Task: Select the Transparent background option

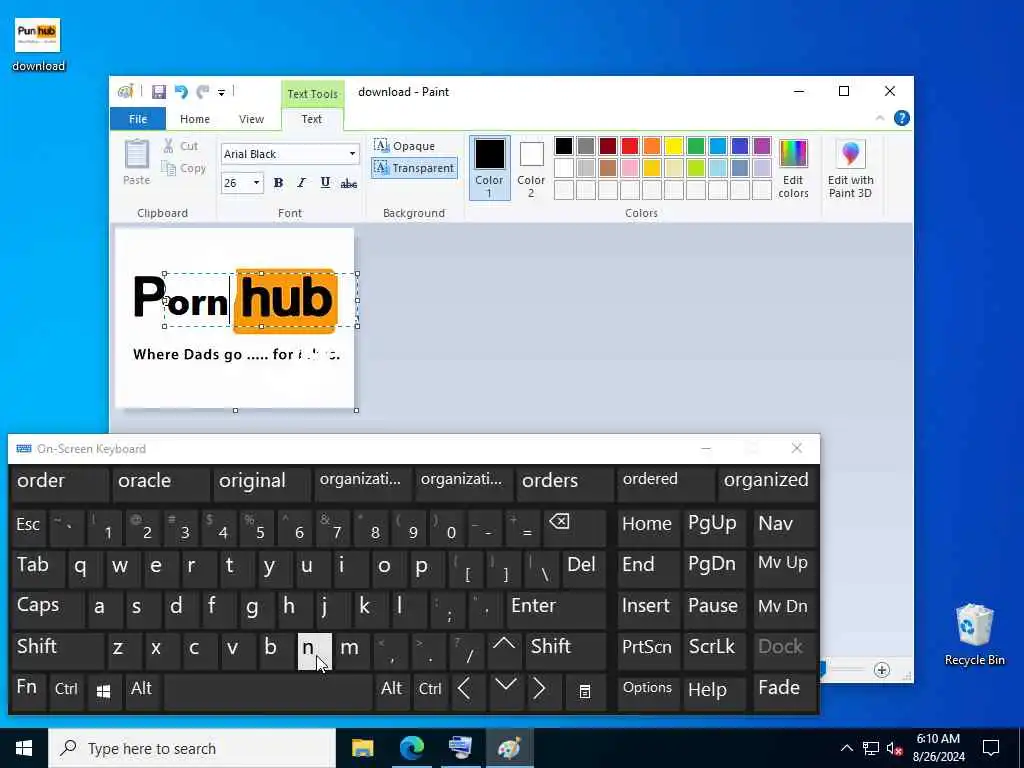Action: [414, 168]
